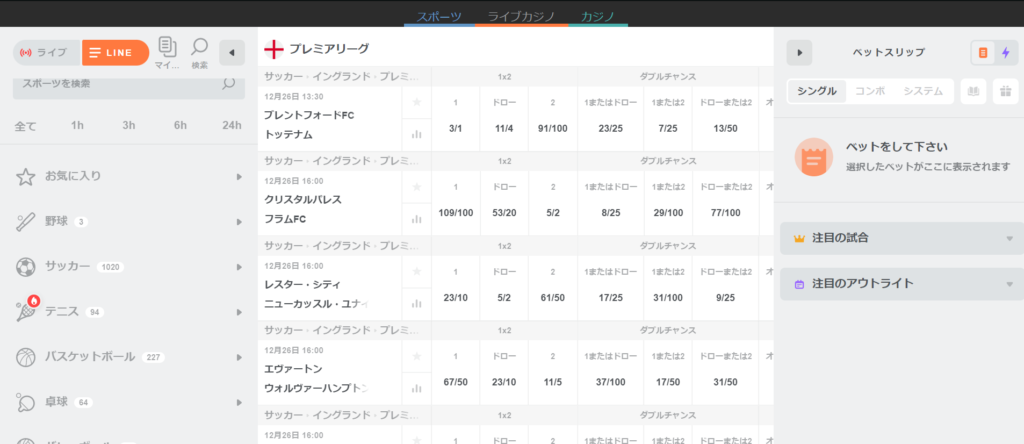Click the favorites star icon in sidebar
The height and width of the screenshot is (444, 1024).
(x=25, y=176)
